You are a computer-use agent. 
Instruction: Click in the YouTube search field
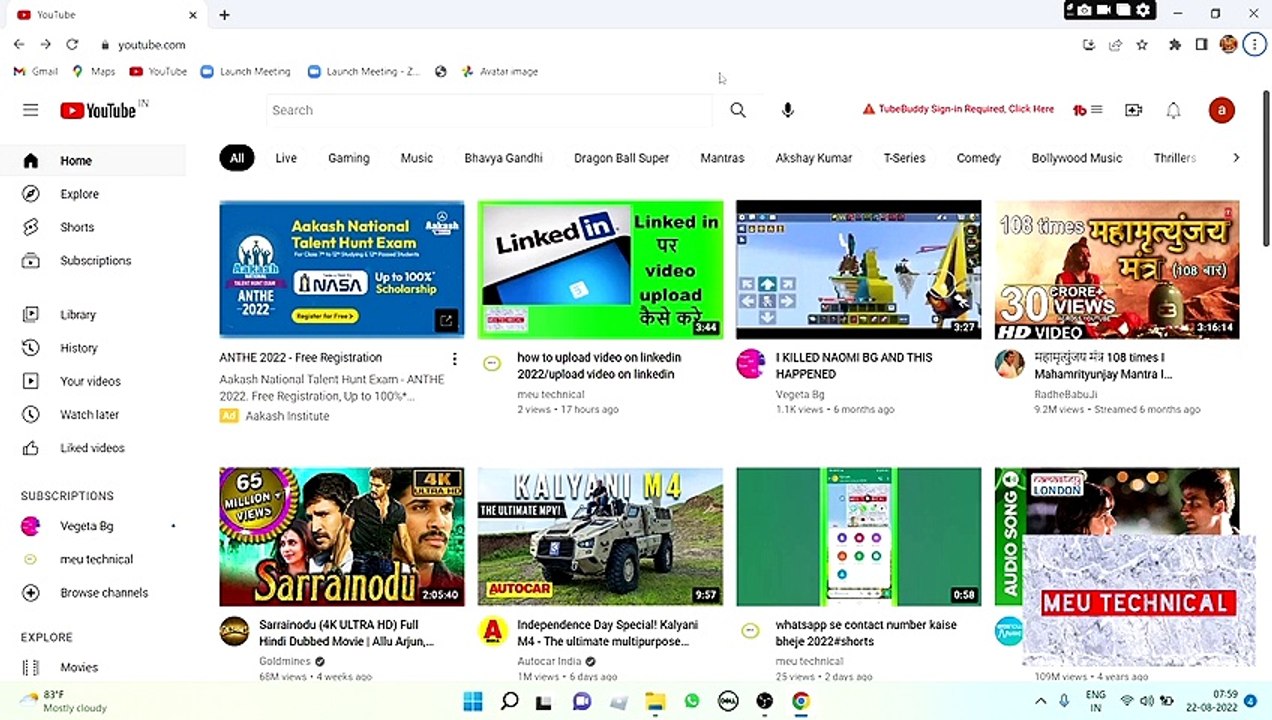pyautogui.click(x=490, y=110)
